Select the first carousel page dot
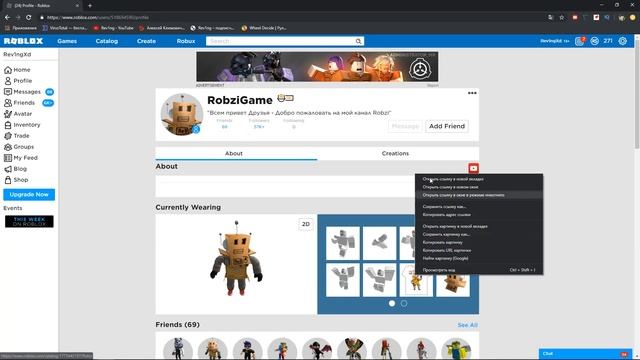Image resolution: width=640 pixels, height=360 pixels. 392,303
